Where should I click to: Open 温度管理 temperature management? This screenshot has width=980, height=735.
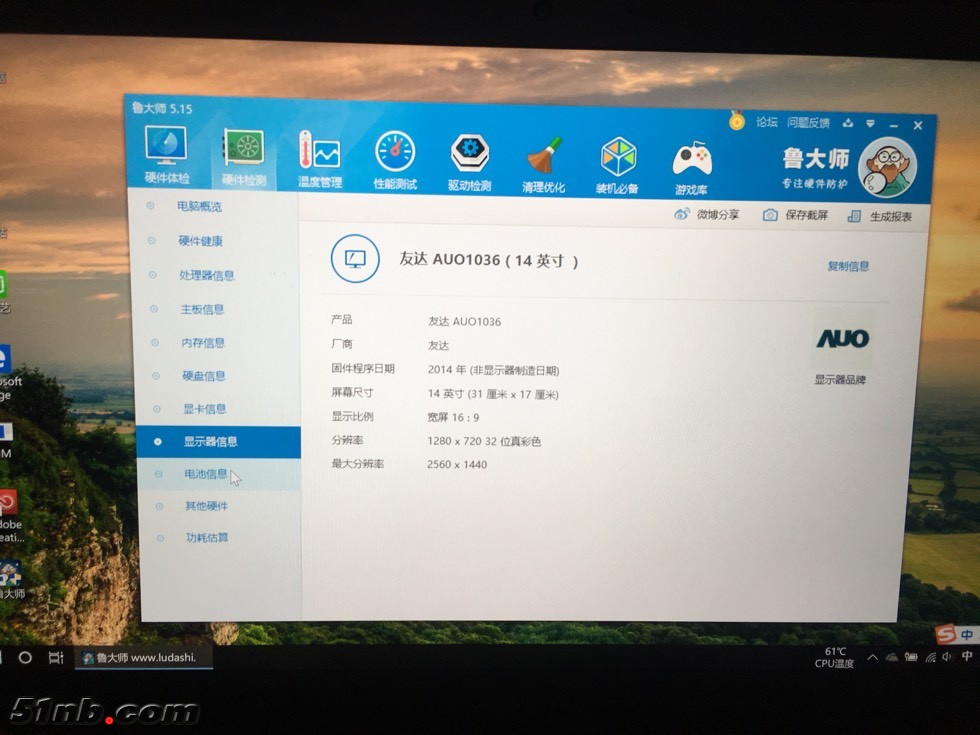319,159
